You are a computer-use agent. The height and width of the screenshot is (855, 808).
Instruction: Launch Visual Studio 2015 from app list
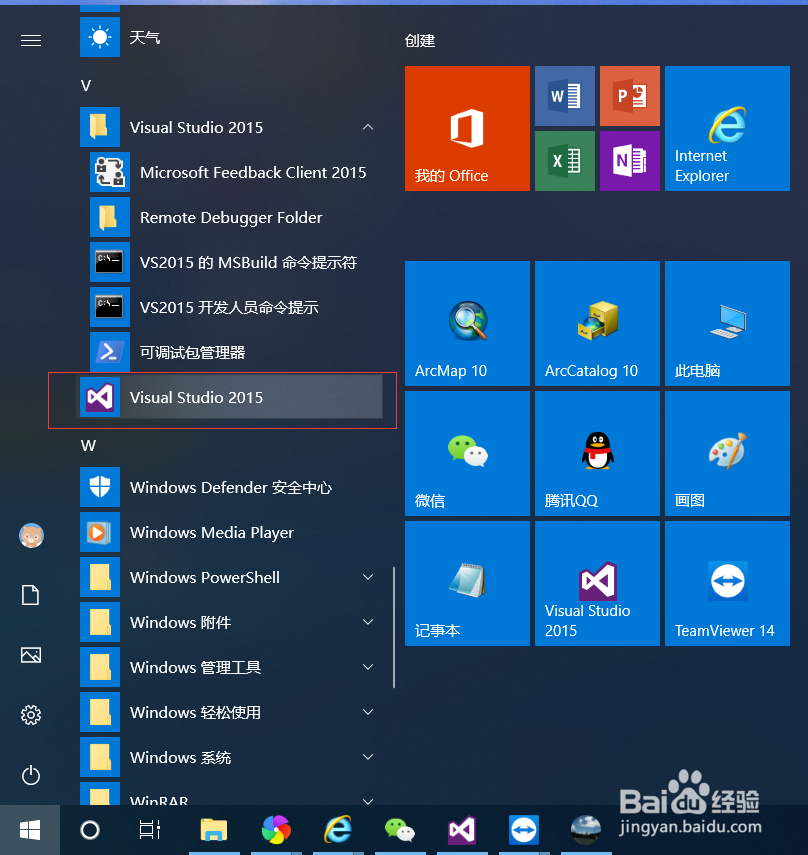tap(231, 397)
